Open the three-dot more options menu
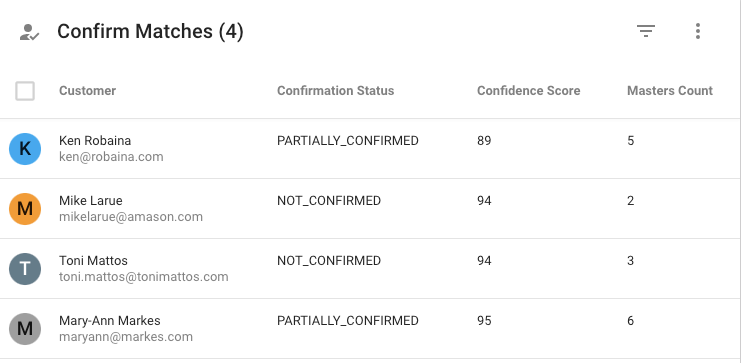The width and height of the screenshot is (741, 363). (698, 31)
